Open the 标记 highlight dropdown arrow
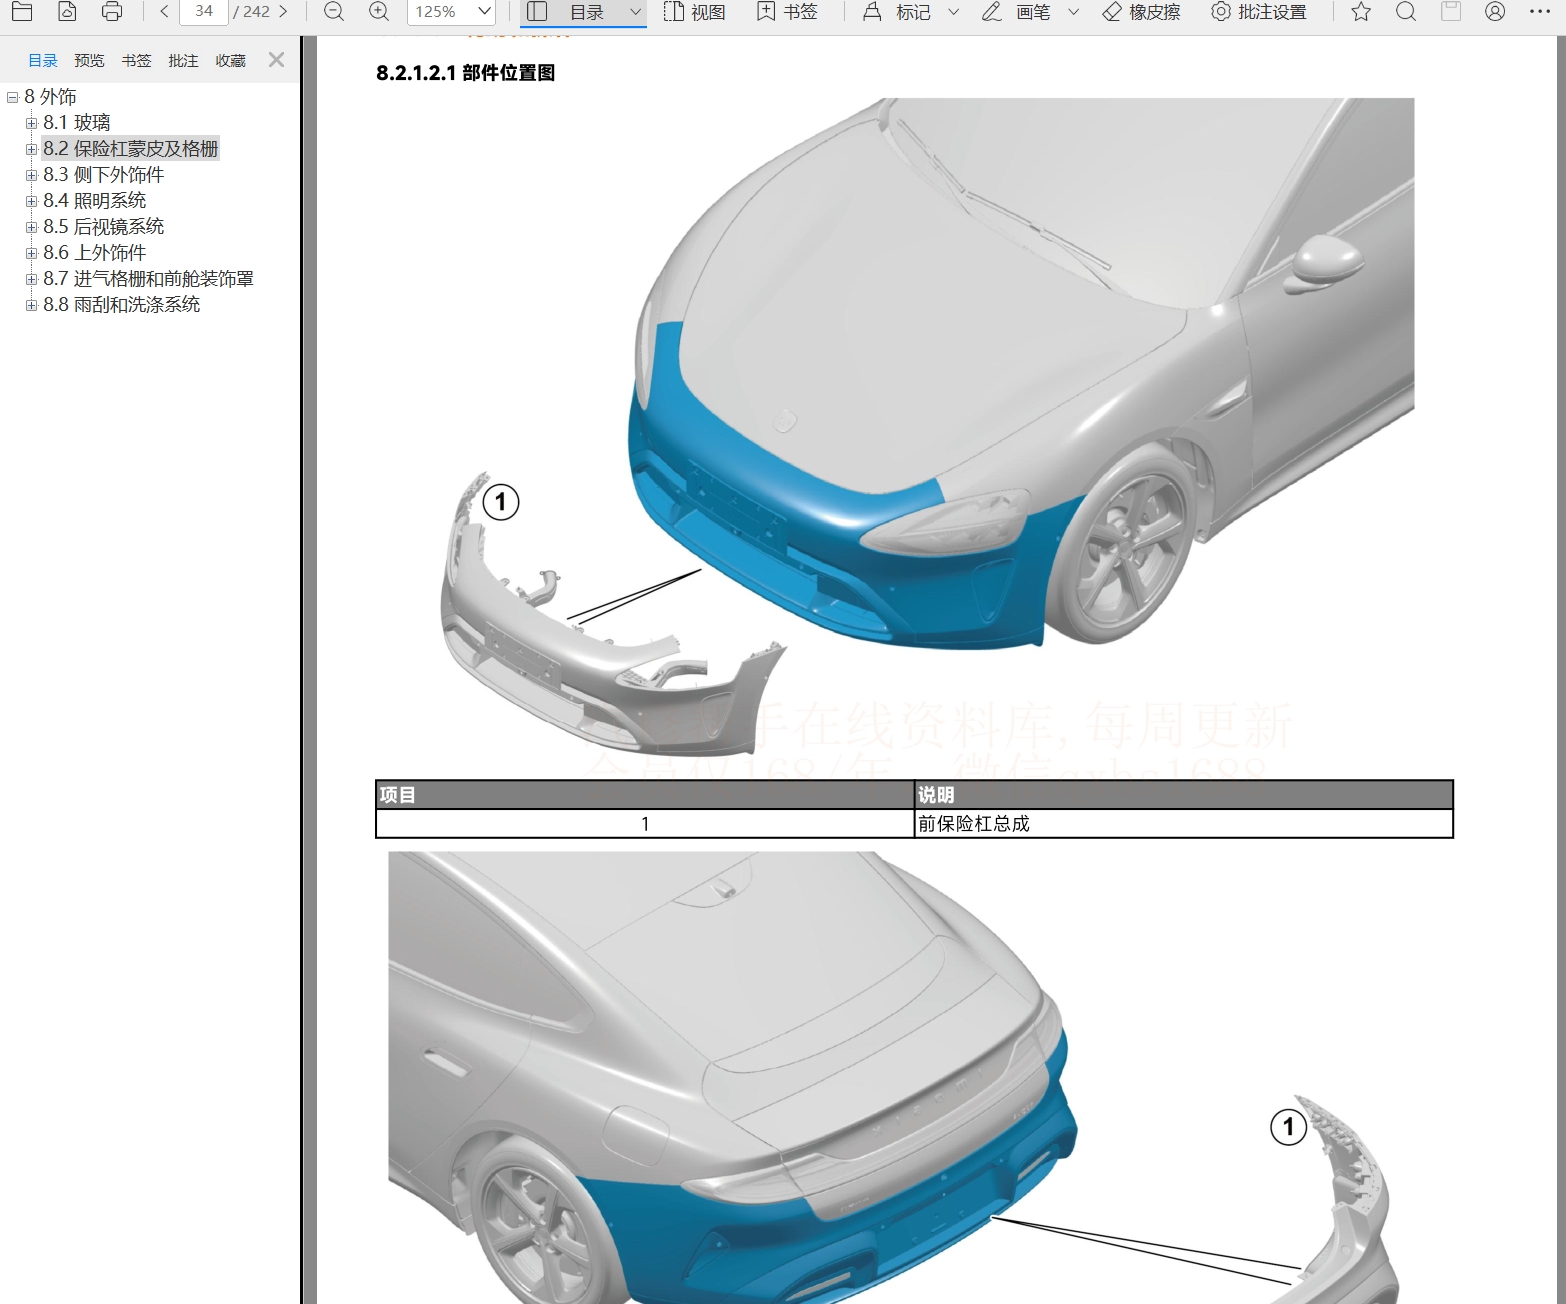 click(x=953, y=12)
